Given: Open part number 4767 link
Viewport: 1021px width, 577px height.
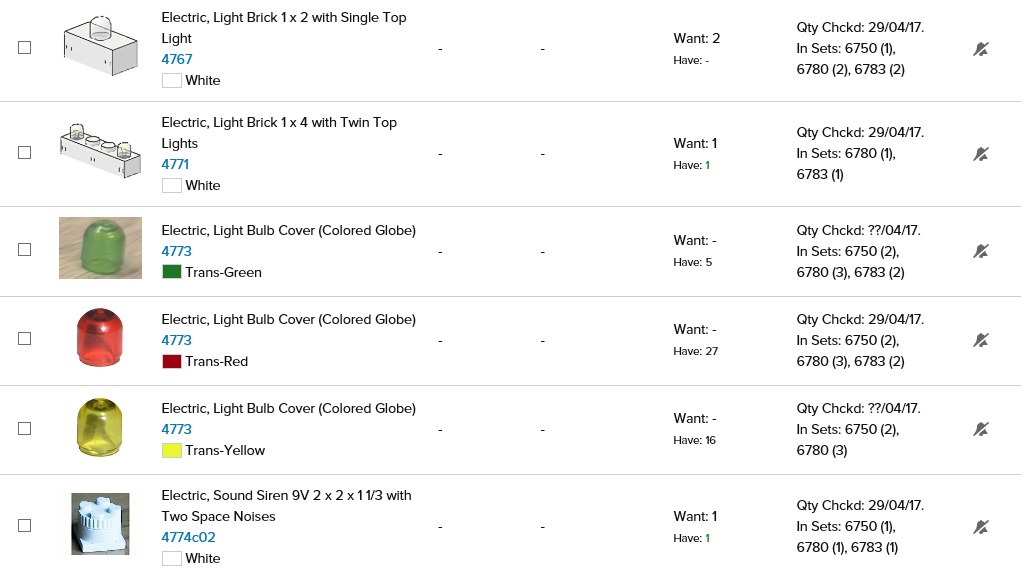Looking at the screenshot, I should [177, 59].
